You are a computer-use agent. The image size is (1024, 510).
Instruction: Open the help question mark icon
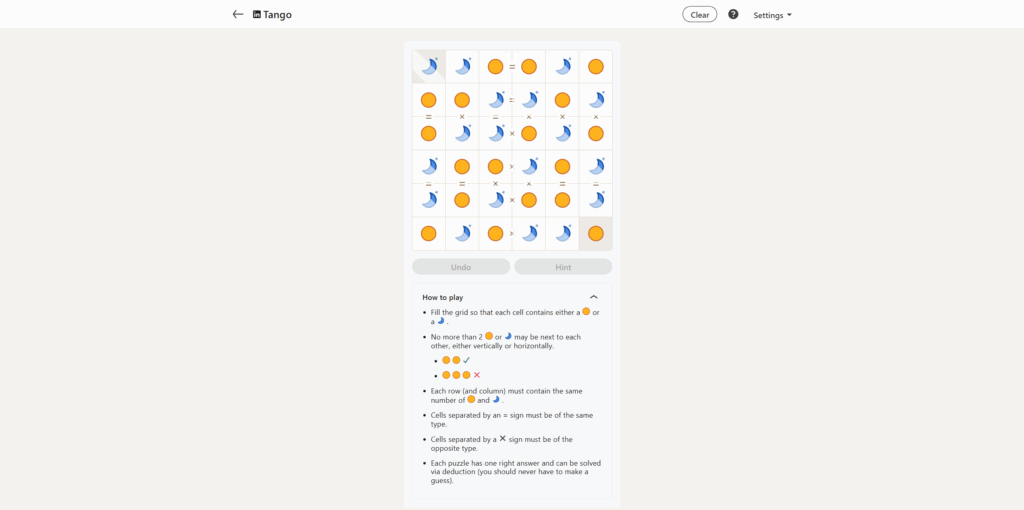[733, 15]
